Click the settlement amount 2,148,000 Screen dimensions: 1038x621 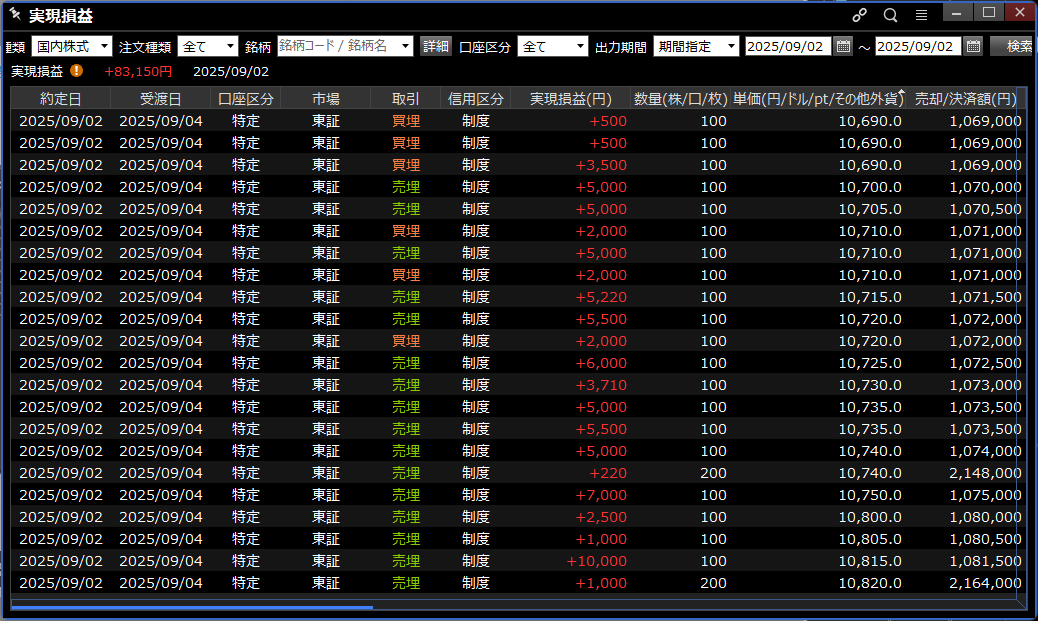click(985, 473)
